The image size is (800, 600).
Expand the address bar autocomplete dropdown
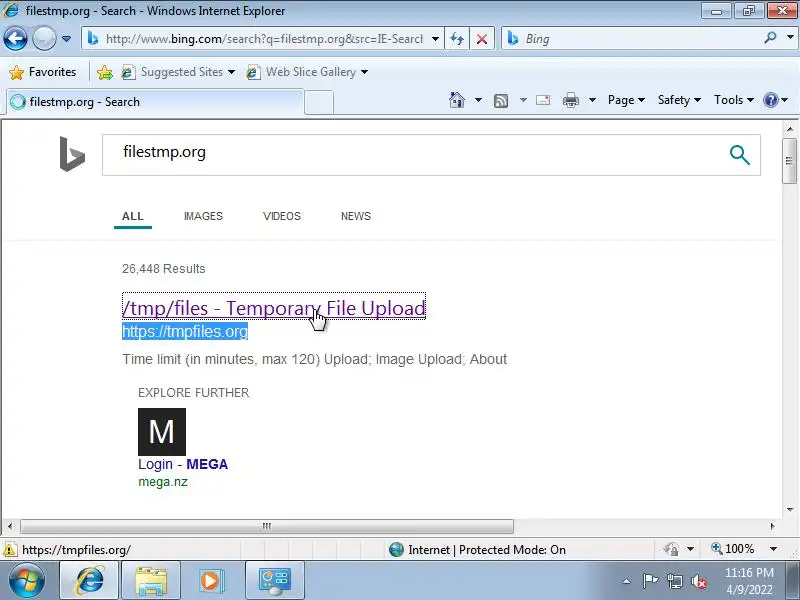[x=435, y=39]
